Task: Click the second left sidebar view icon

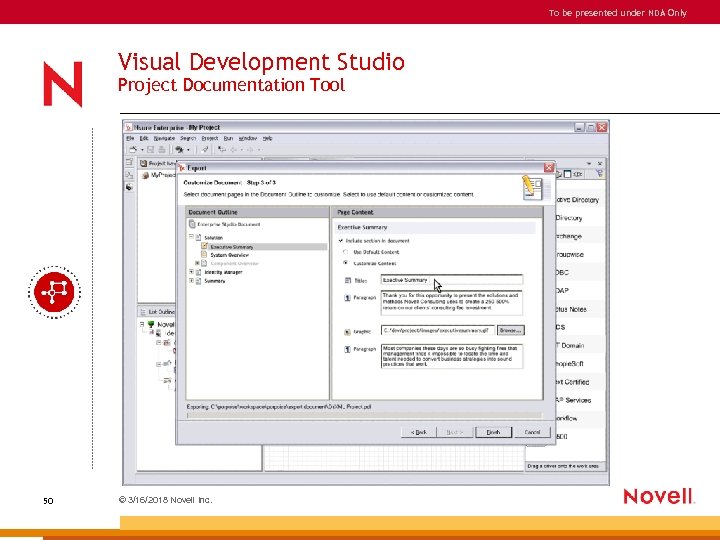Action: click(129, 175)
